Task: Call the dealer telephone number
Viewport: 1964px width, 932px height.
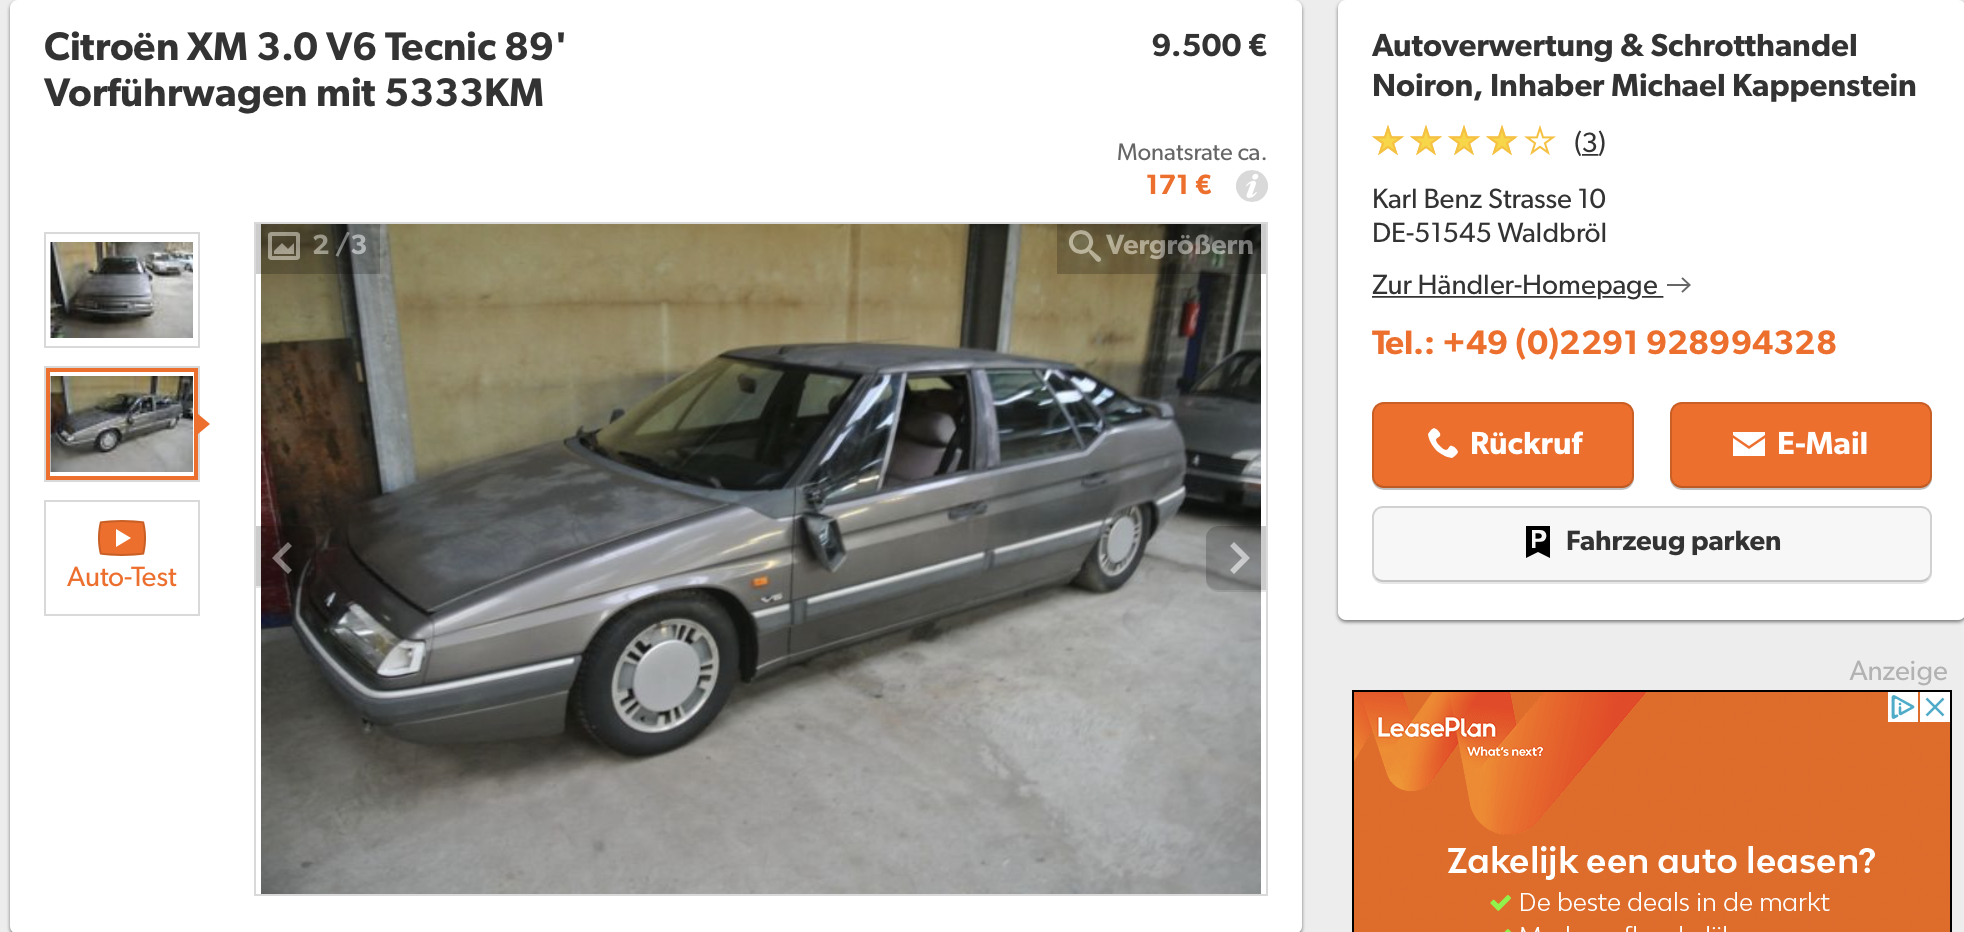Action: coord(1604,343)
